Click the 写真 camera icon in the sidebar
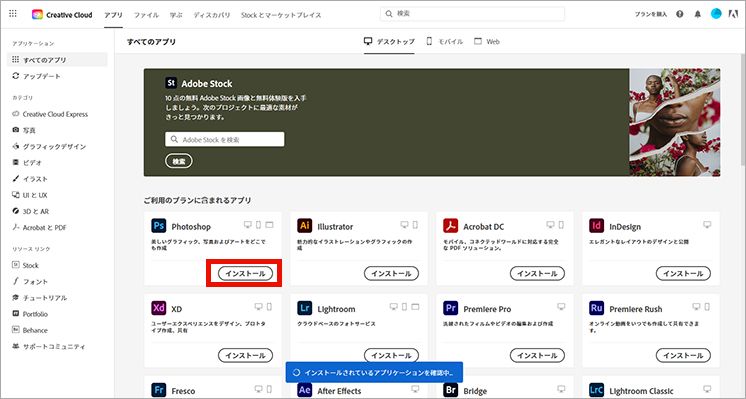Image resolution: width=746 pixels, height=399 pixels. click(16, 130)
